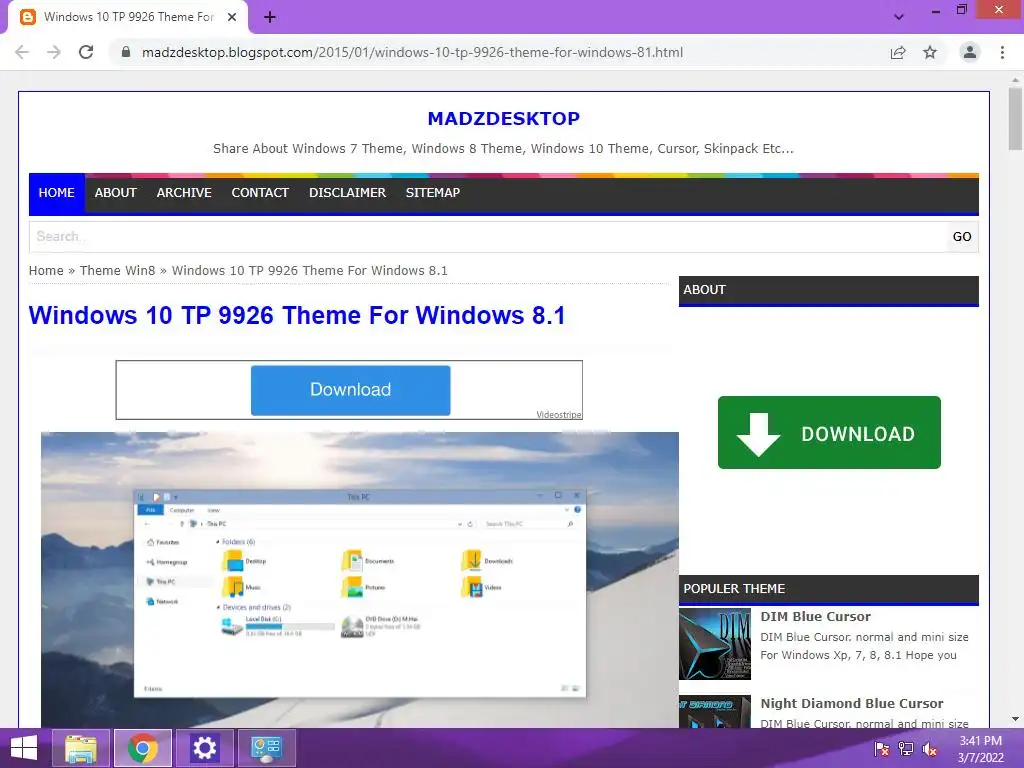Go back with the browser back arrow
The height and width of the screenshot is (768, 1024).
[22, 52]
